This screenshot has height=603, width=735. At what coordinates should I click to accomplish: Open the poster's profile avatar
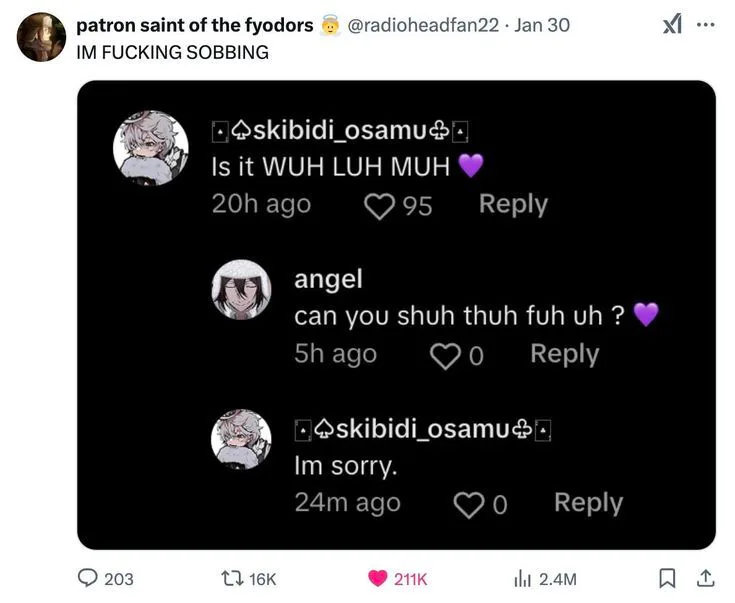pyautogui.click(x=41, y=38)
